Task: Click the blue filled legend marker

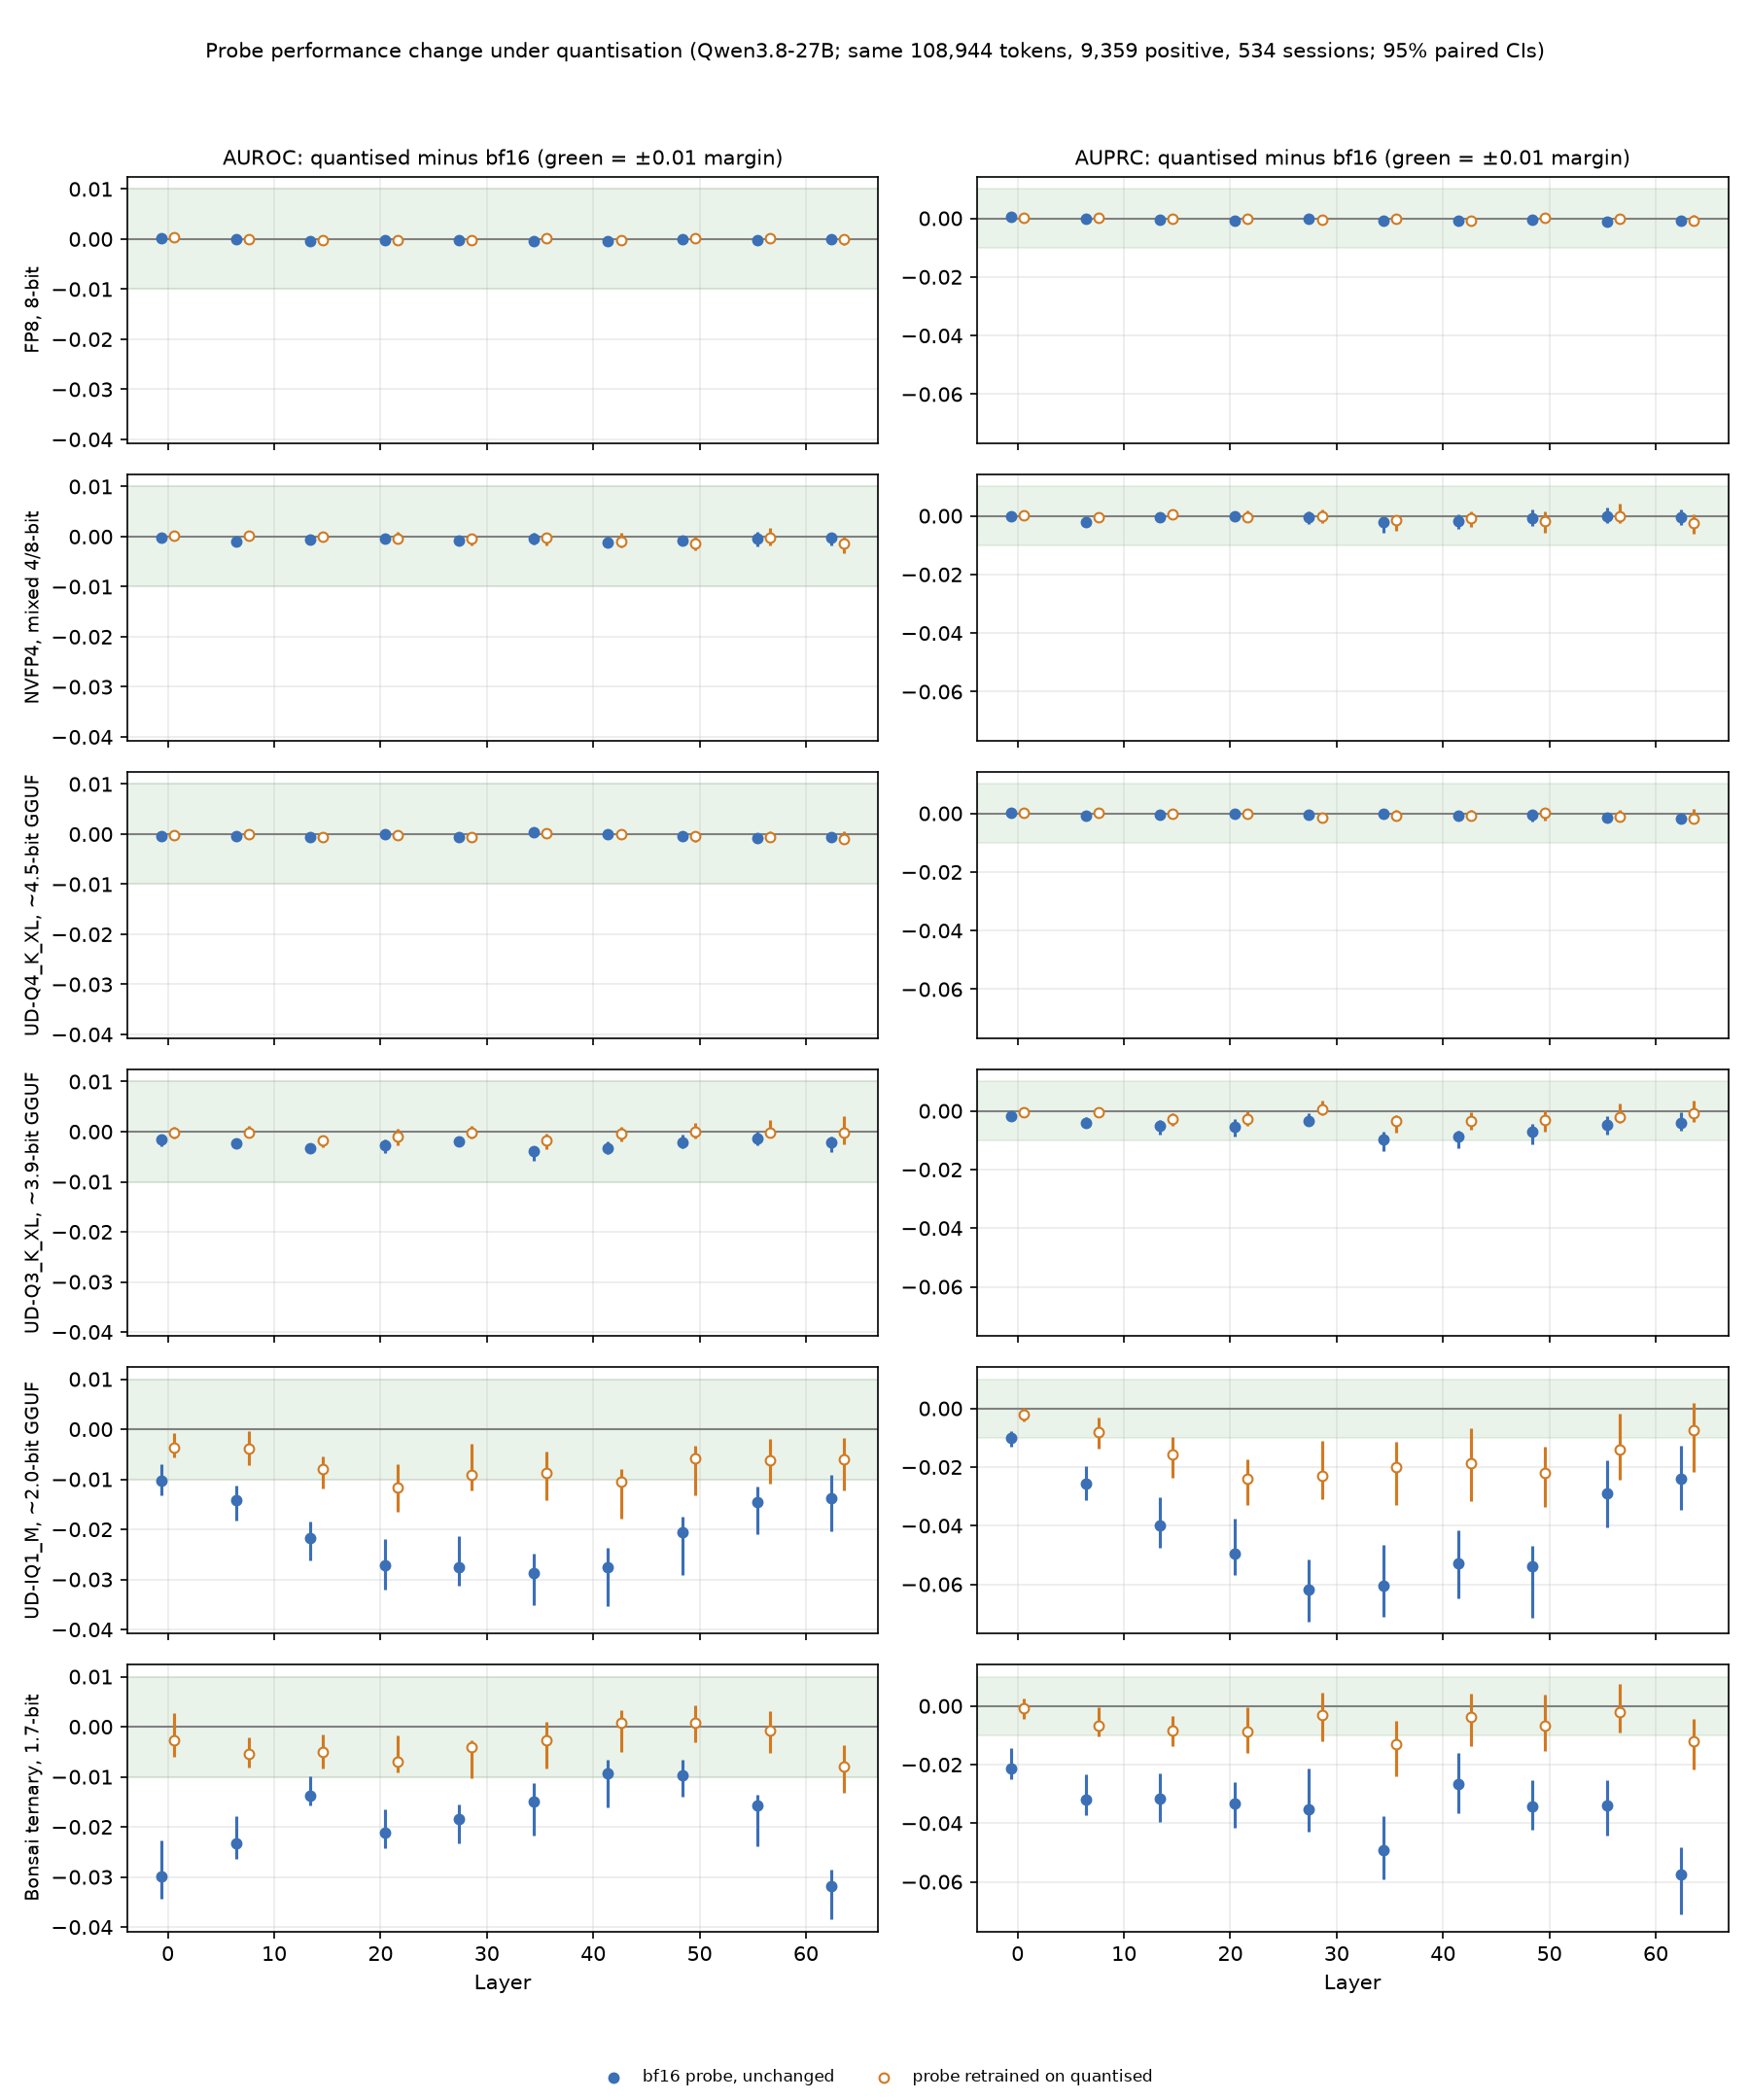Action: pos(613,2078)
